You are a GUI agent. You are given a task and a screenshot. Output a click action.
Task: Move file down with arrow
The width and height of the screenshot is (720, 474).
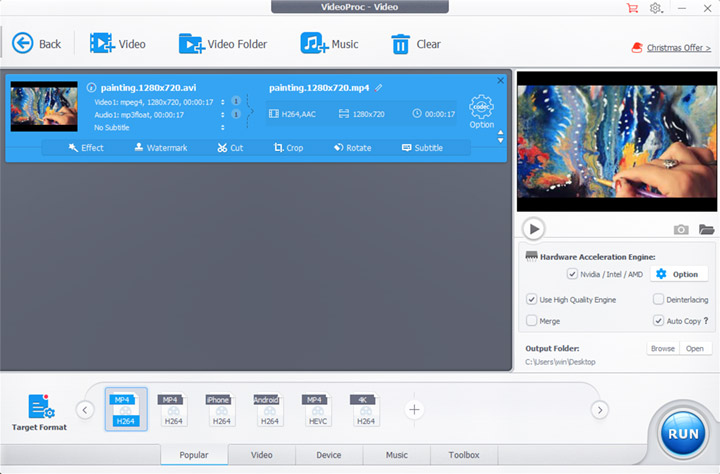pyautogui.click(x=501, y=141)
